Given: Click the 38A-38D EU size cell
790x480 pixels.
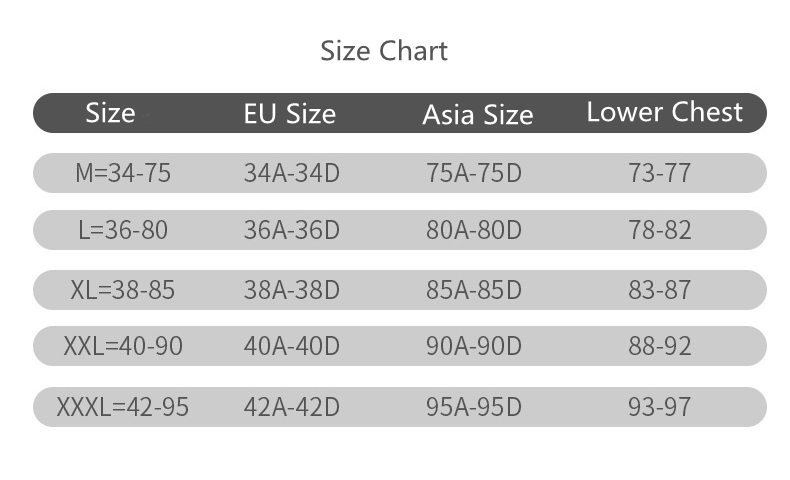Looking at the screenshot, I should point(292,290).
